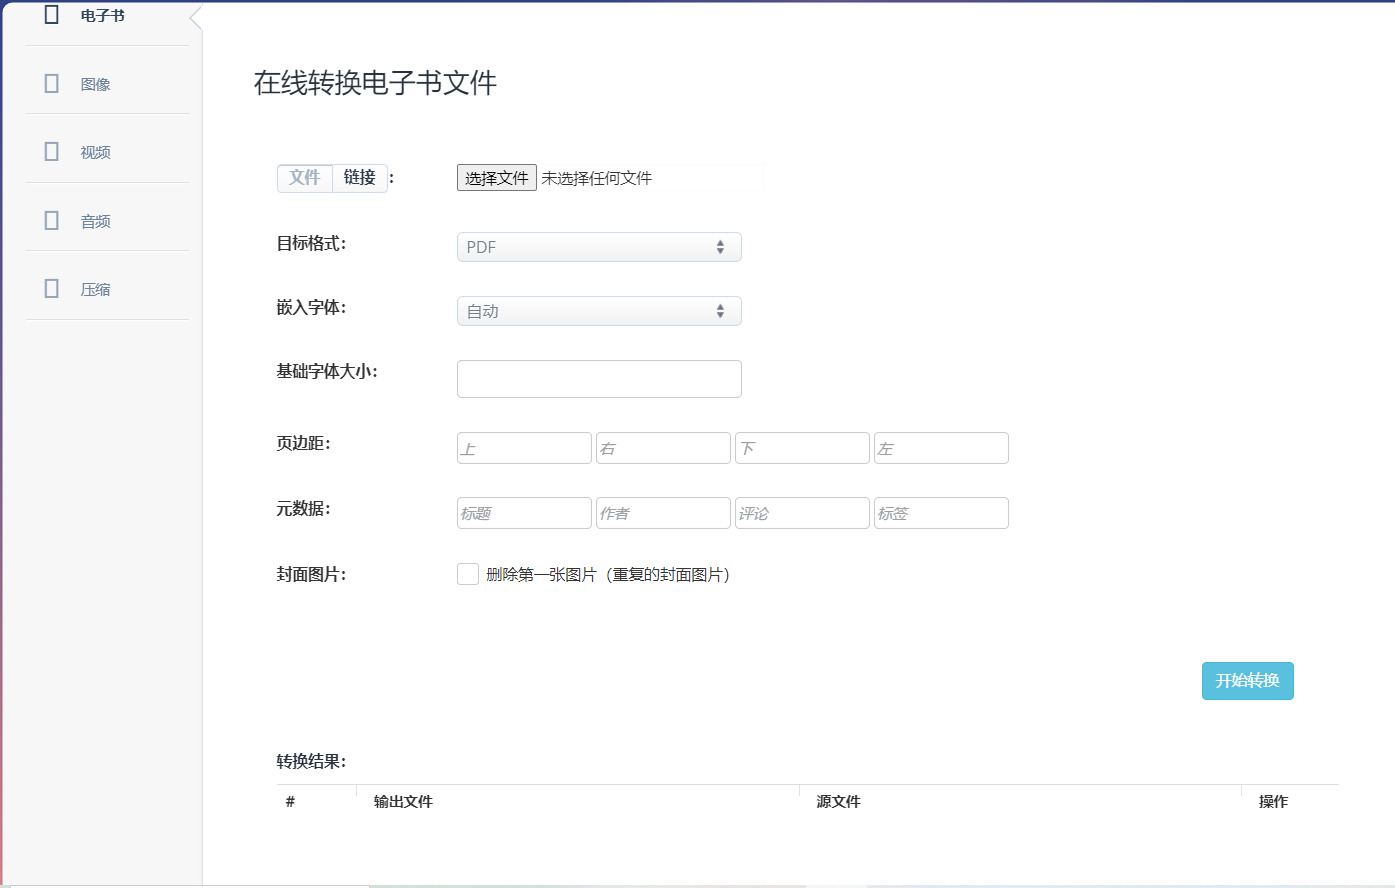Select the 左 margin input field
The image size is (1395, 888).
click(941, 448)
